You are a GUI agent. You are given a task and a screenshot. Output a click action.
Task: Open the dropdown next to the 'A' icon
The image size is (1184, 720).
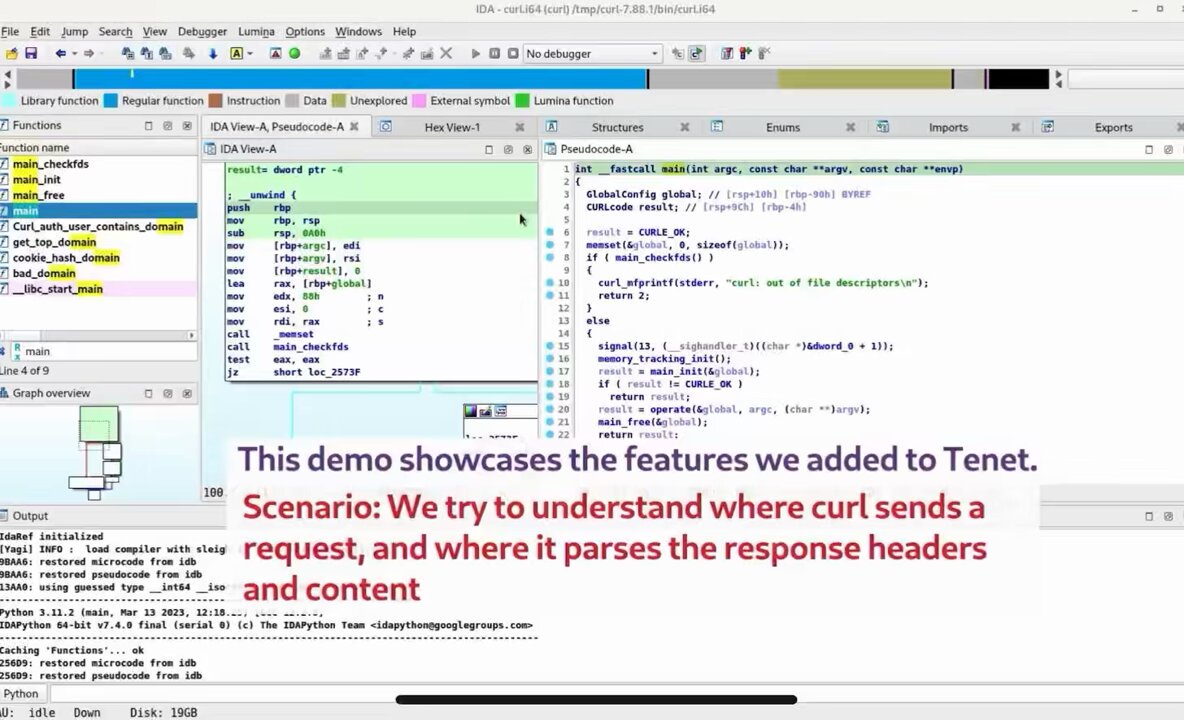point(250,54)
